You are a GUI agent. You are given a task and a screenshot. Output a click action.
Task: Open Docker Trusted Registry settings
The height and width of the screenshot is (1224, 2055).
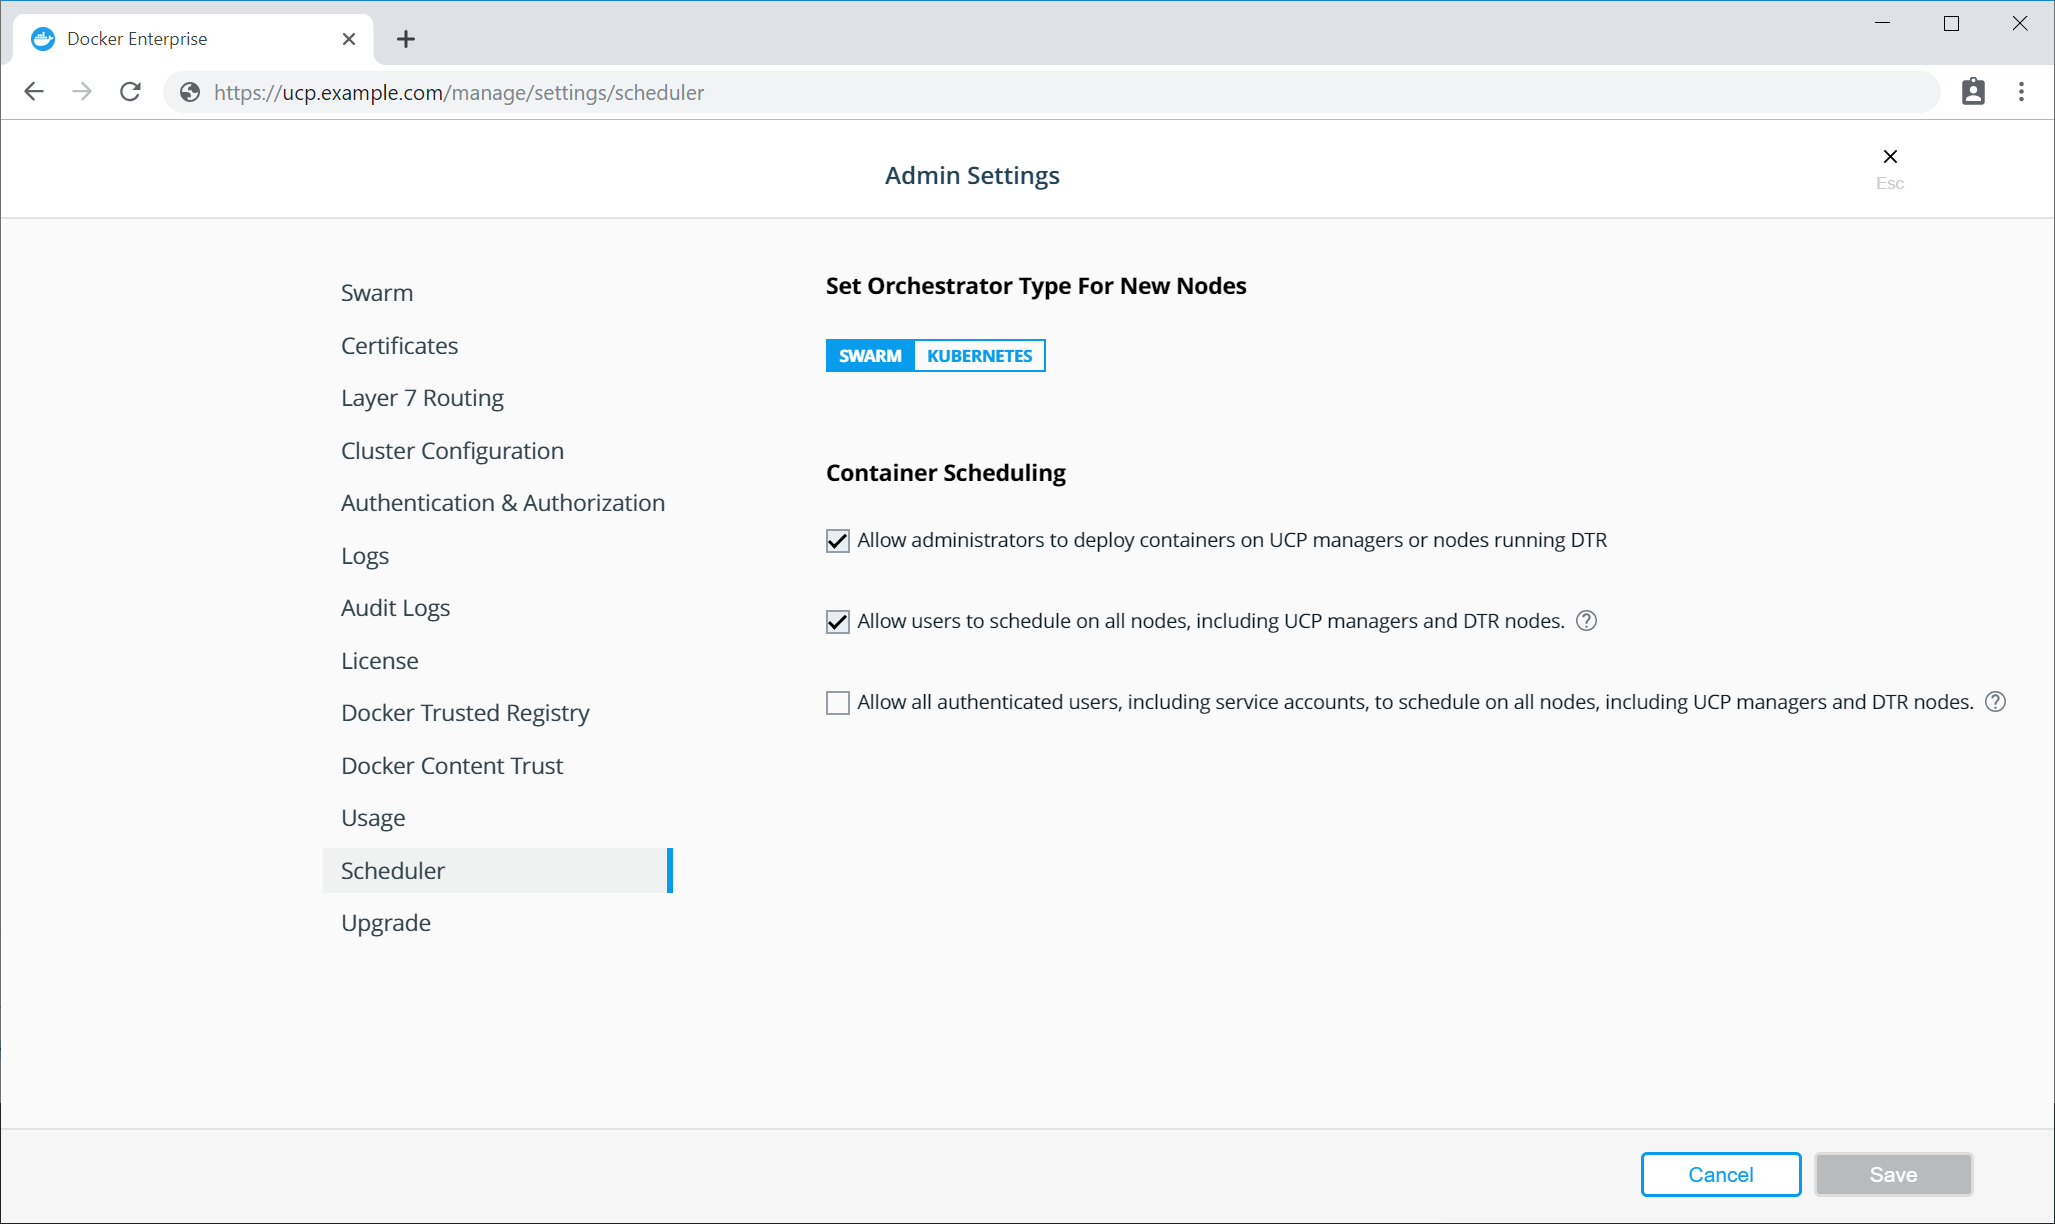coord(465,713)
